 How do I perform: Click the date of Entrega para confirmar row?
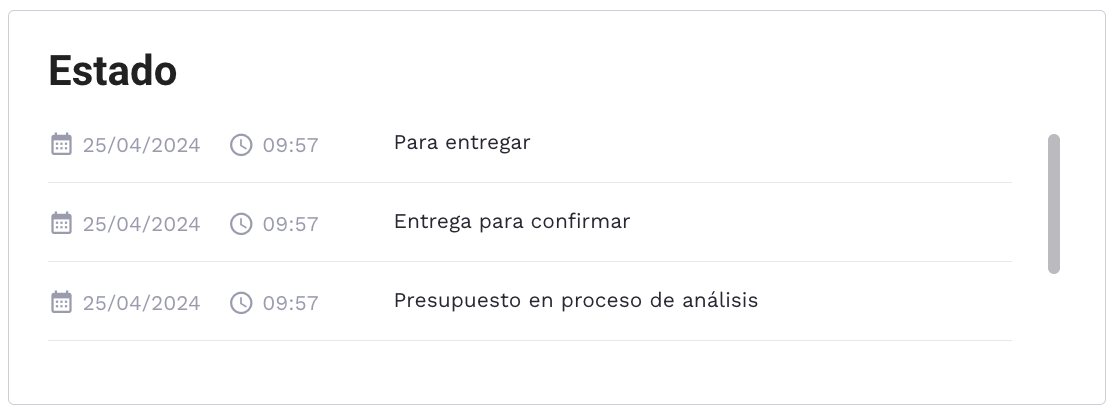click(141, 224)
